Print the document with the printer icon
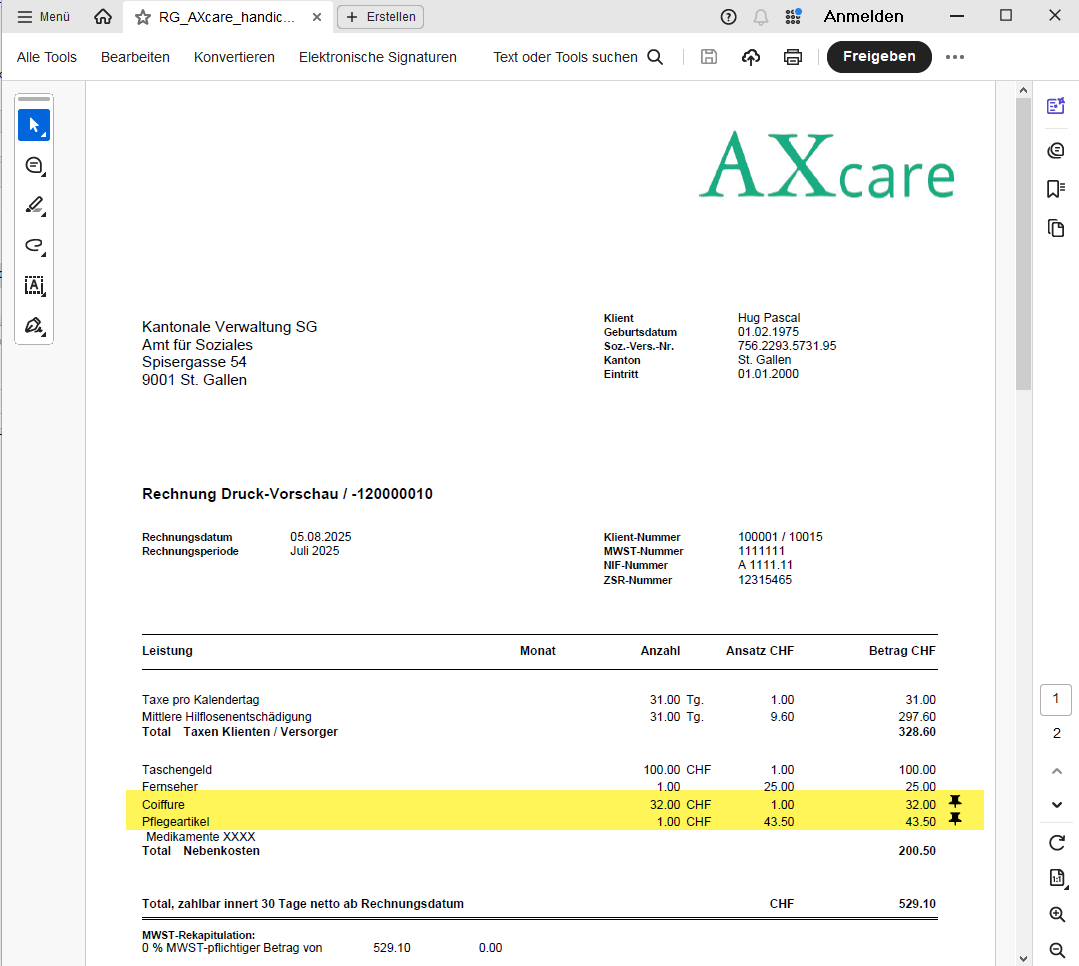 tap(793, 57)
